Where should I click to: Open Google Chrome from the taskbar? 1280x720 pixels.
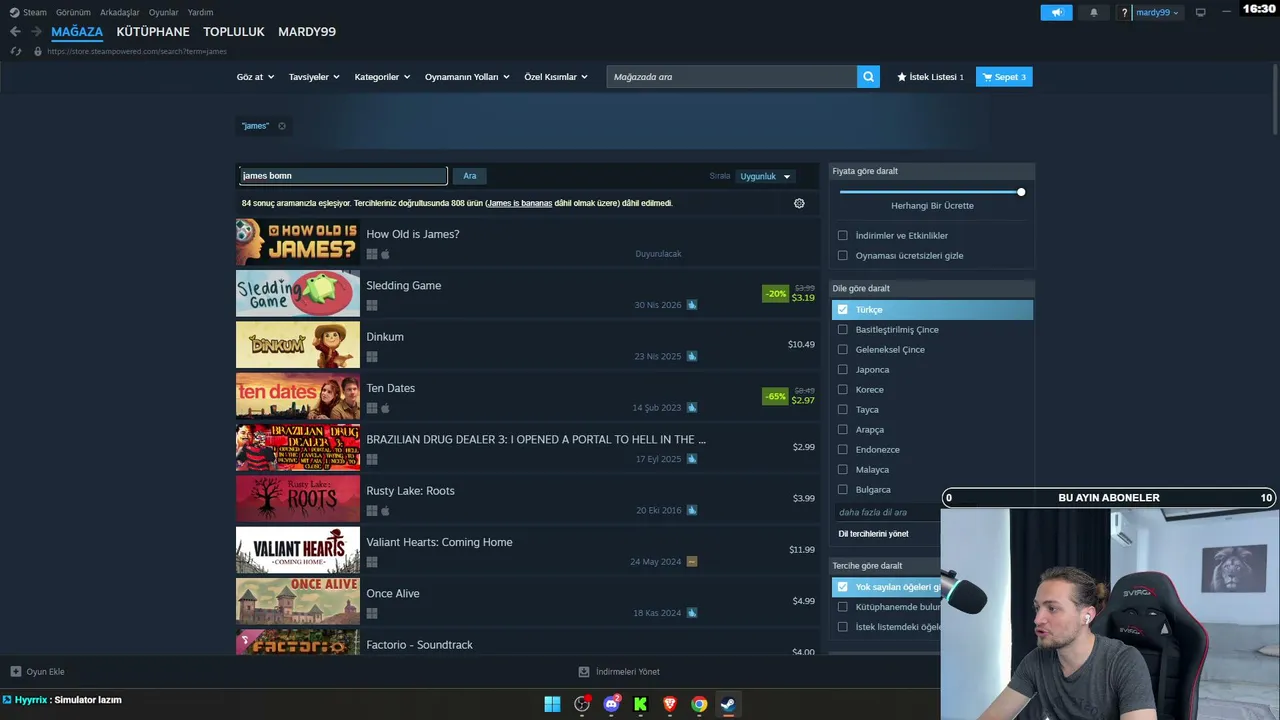click(x=699, y=704)
